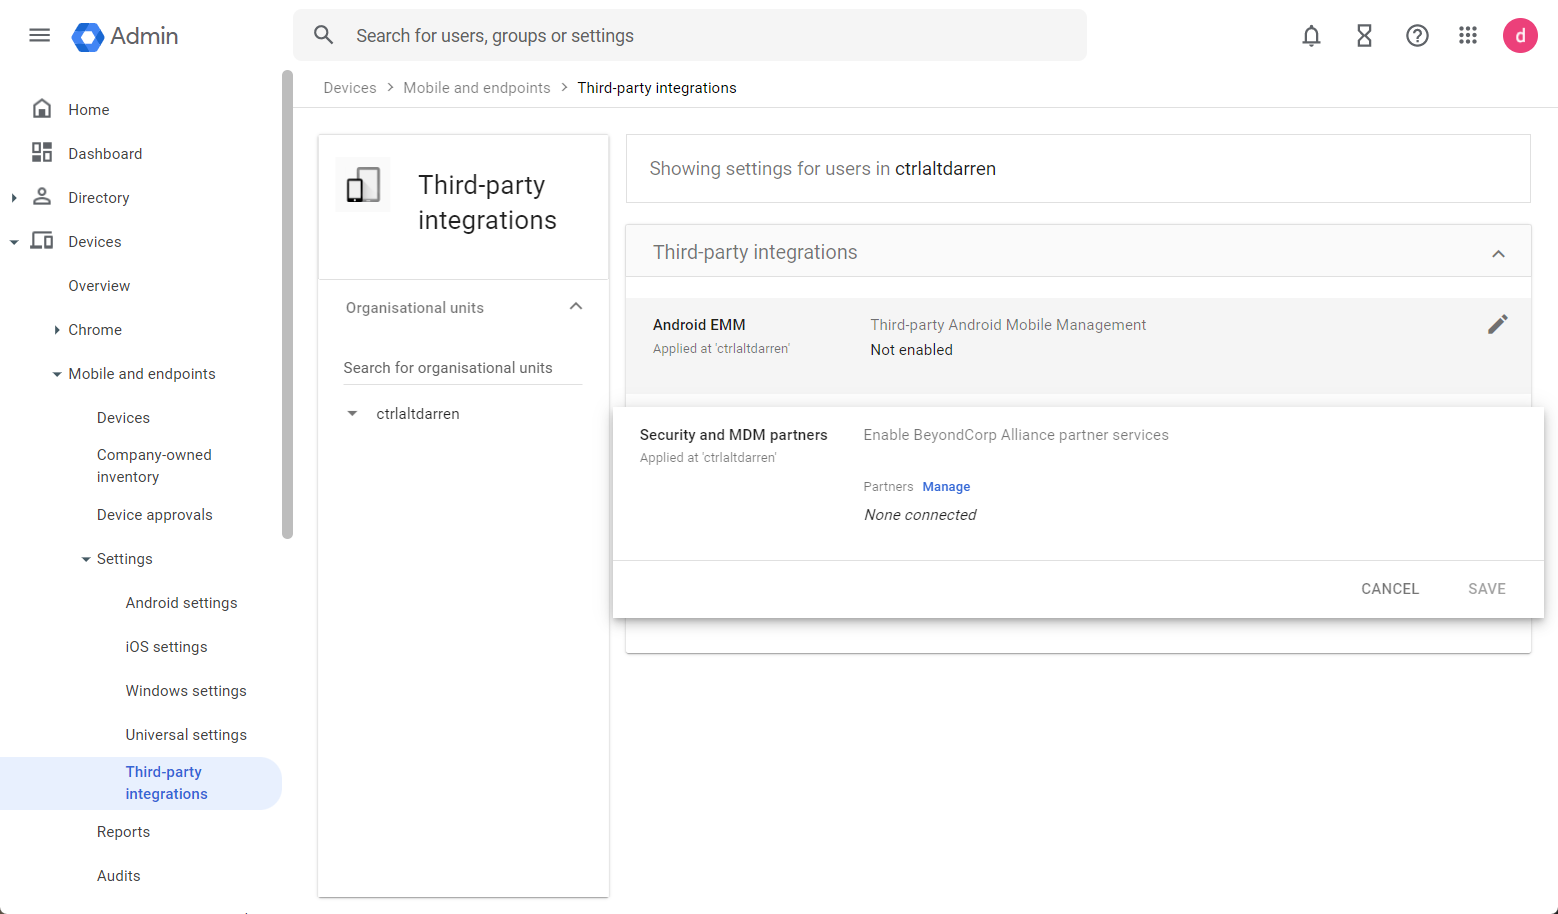The width and height of the screenshot is (1558, 914).
Task: Collapse the Third-party integrations section
Action: [x=1498, y=253]
